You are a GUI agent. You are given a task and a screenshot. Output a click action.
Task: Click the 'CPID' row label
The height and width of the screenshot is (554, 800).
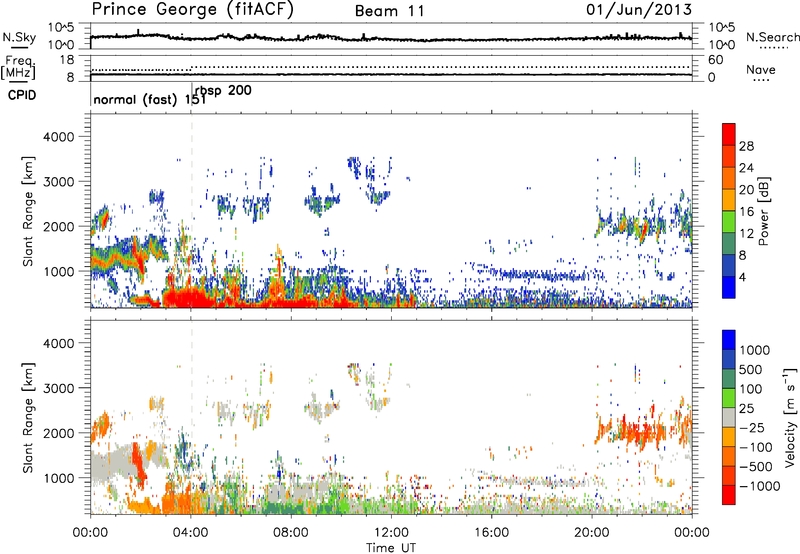tap(22, 95)
